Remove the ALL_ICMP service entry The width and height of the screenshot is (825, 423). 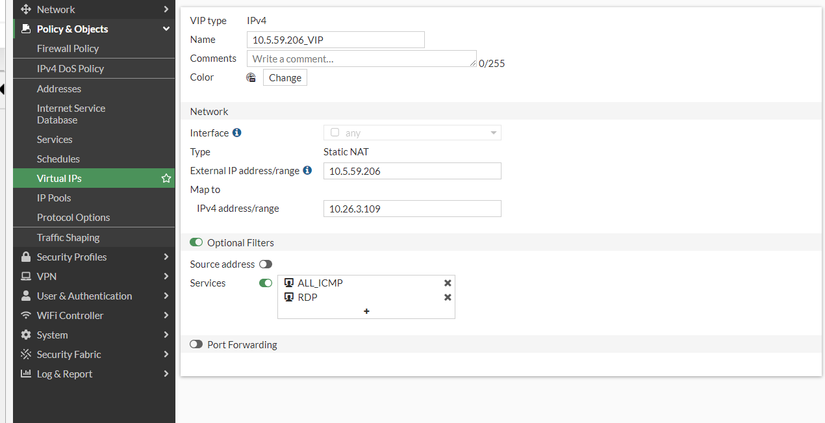pyautogui.click(x=447, y=283)
